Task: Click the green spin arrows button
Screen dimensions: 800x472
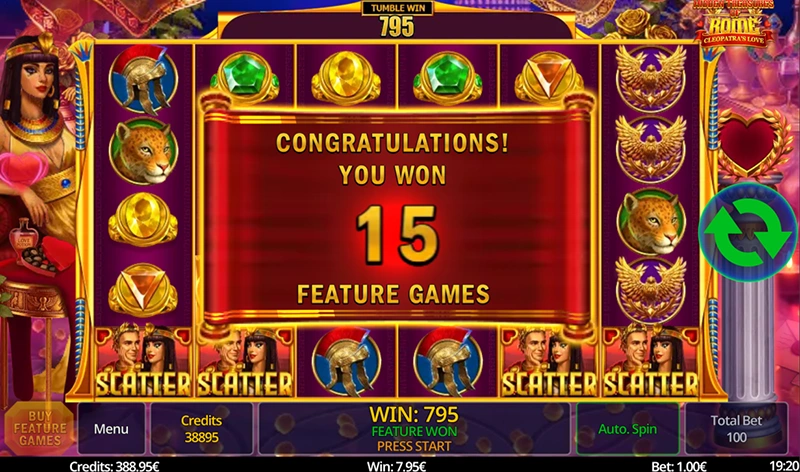Action: [x=747, y=231]
